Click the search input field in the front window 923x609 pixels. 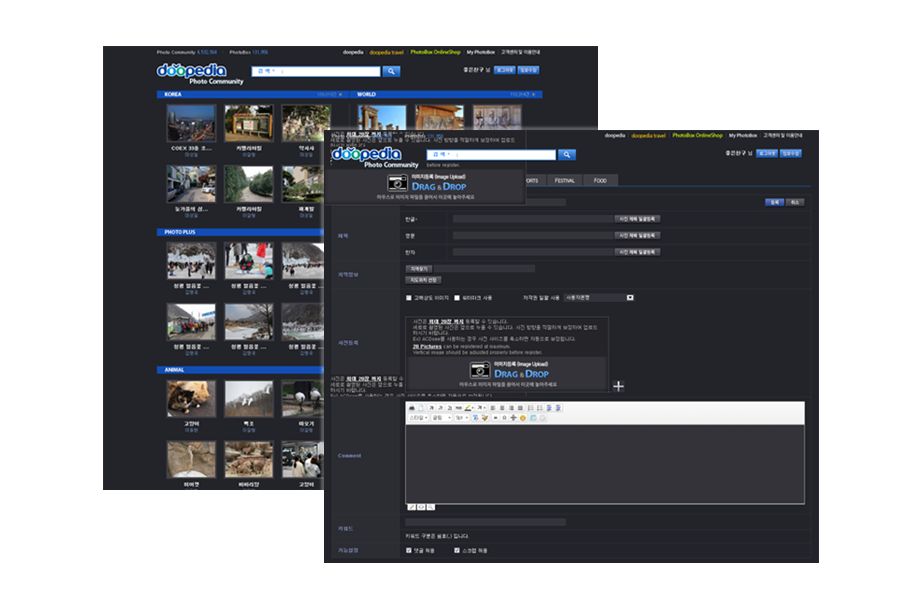coord(491,155)
